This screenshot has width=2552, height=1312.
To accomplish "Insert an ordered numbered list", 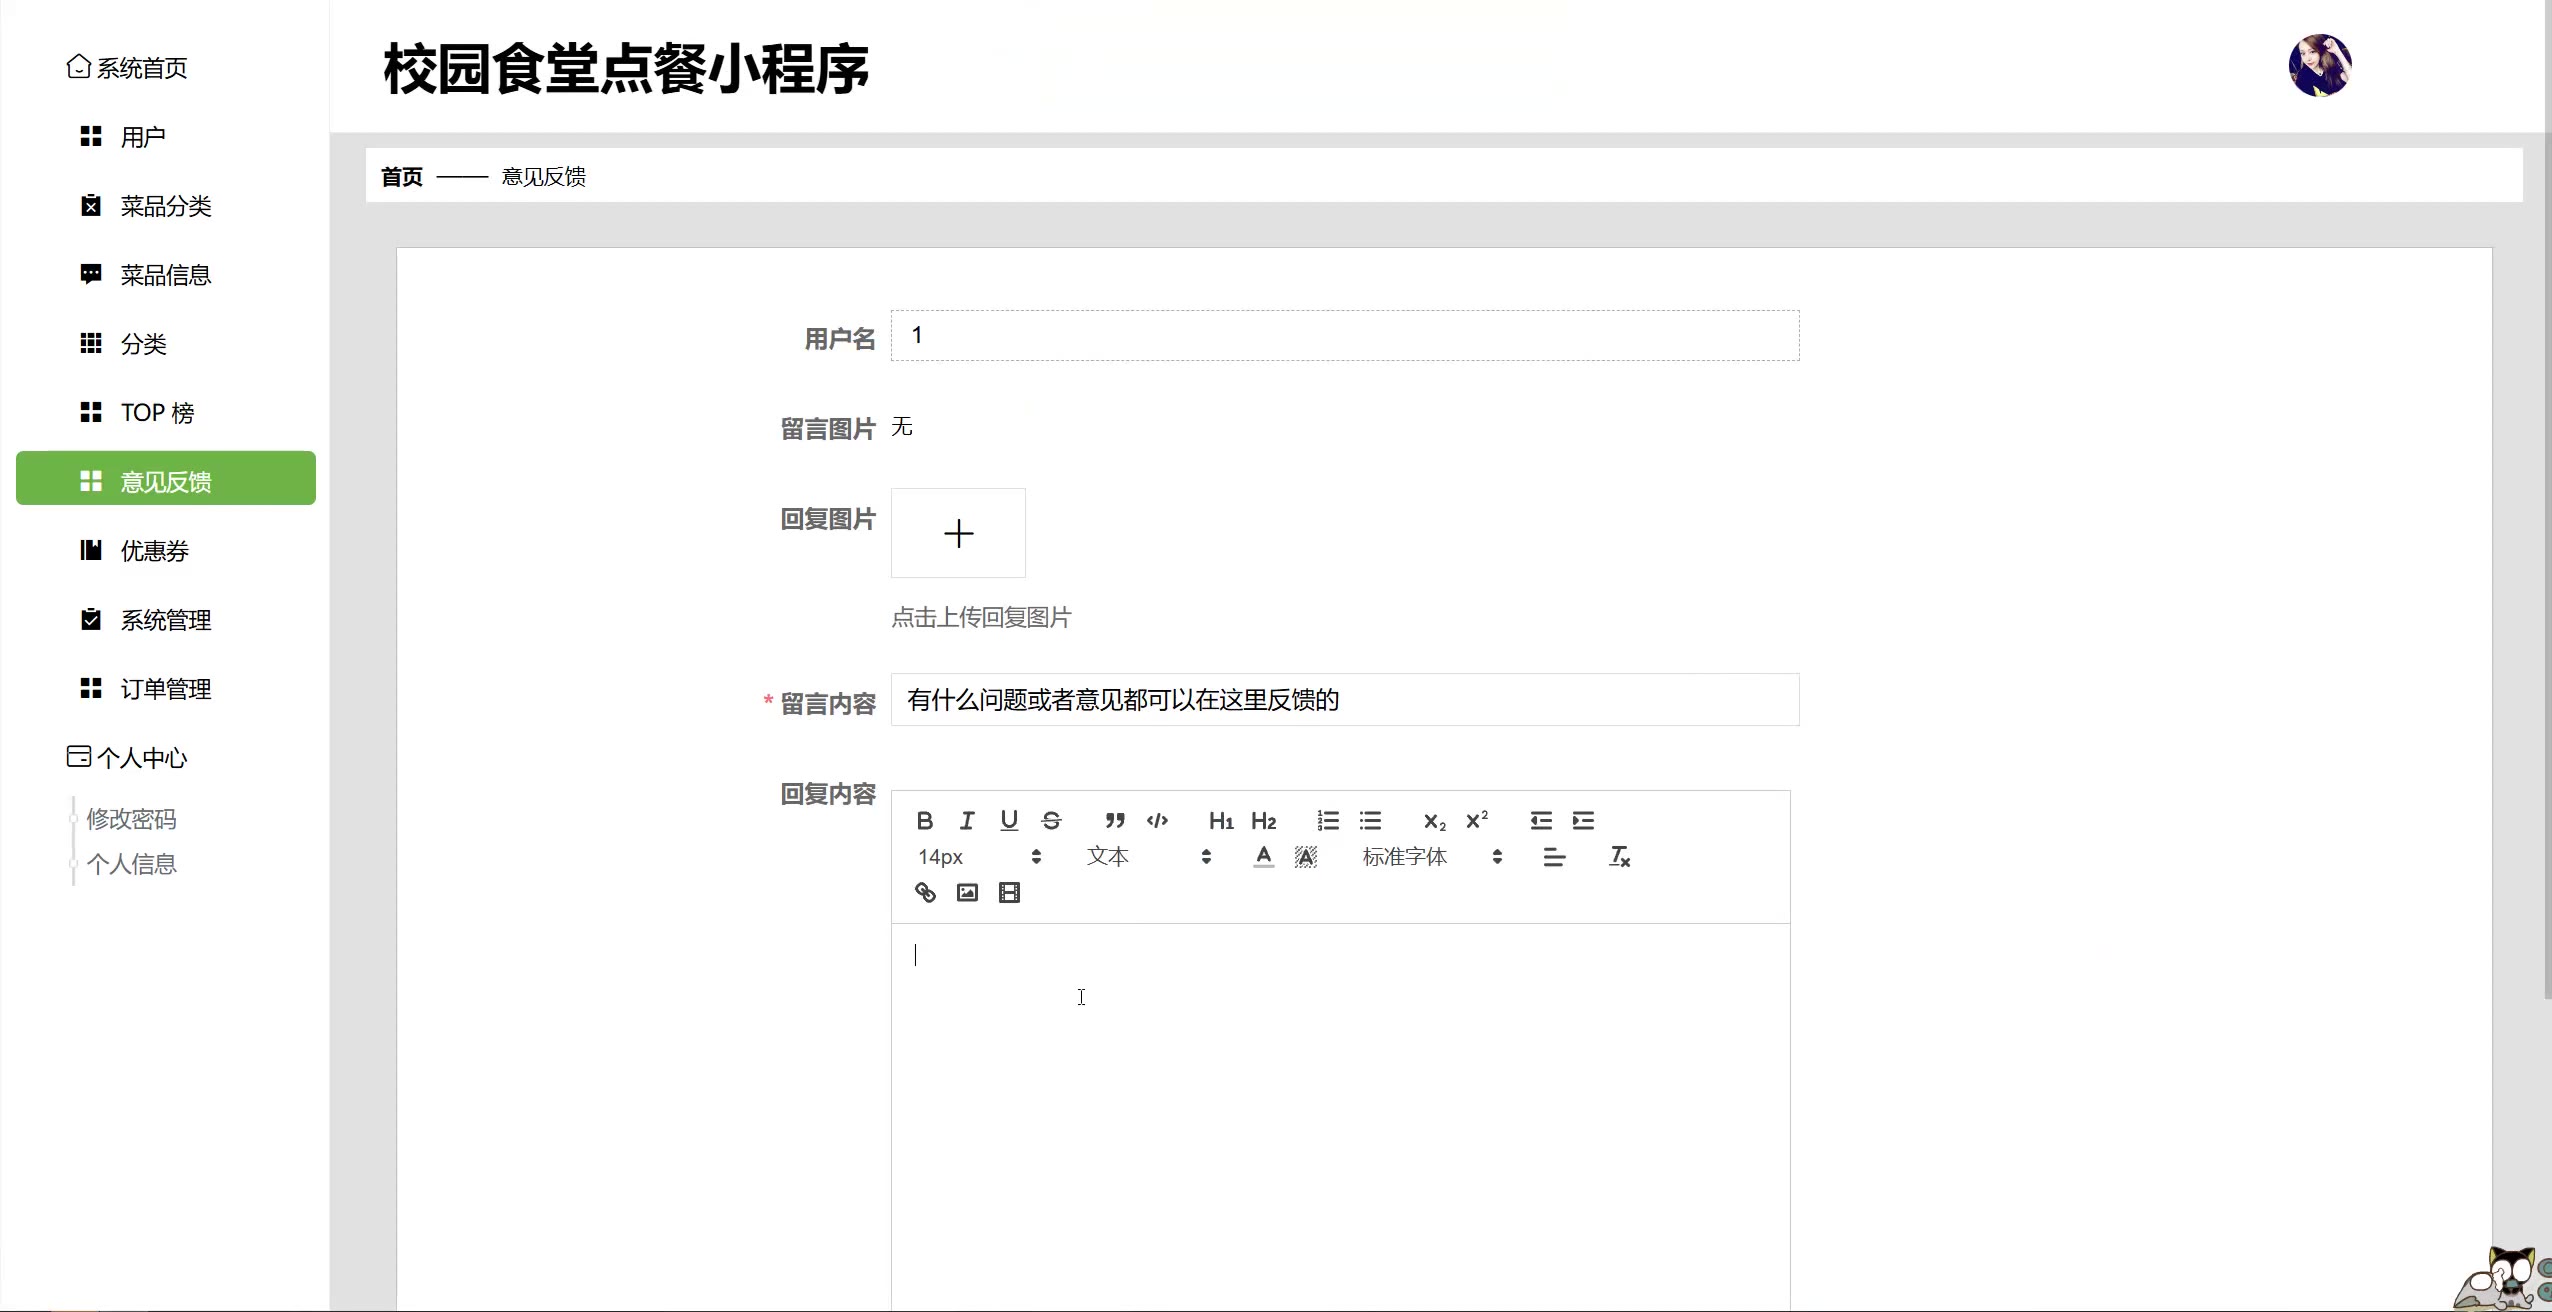I will [x=1328, y=821].
